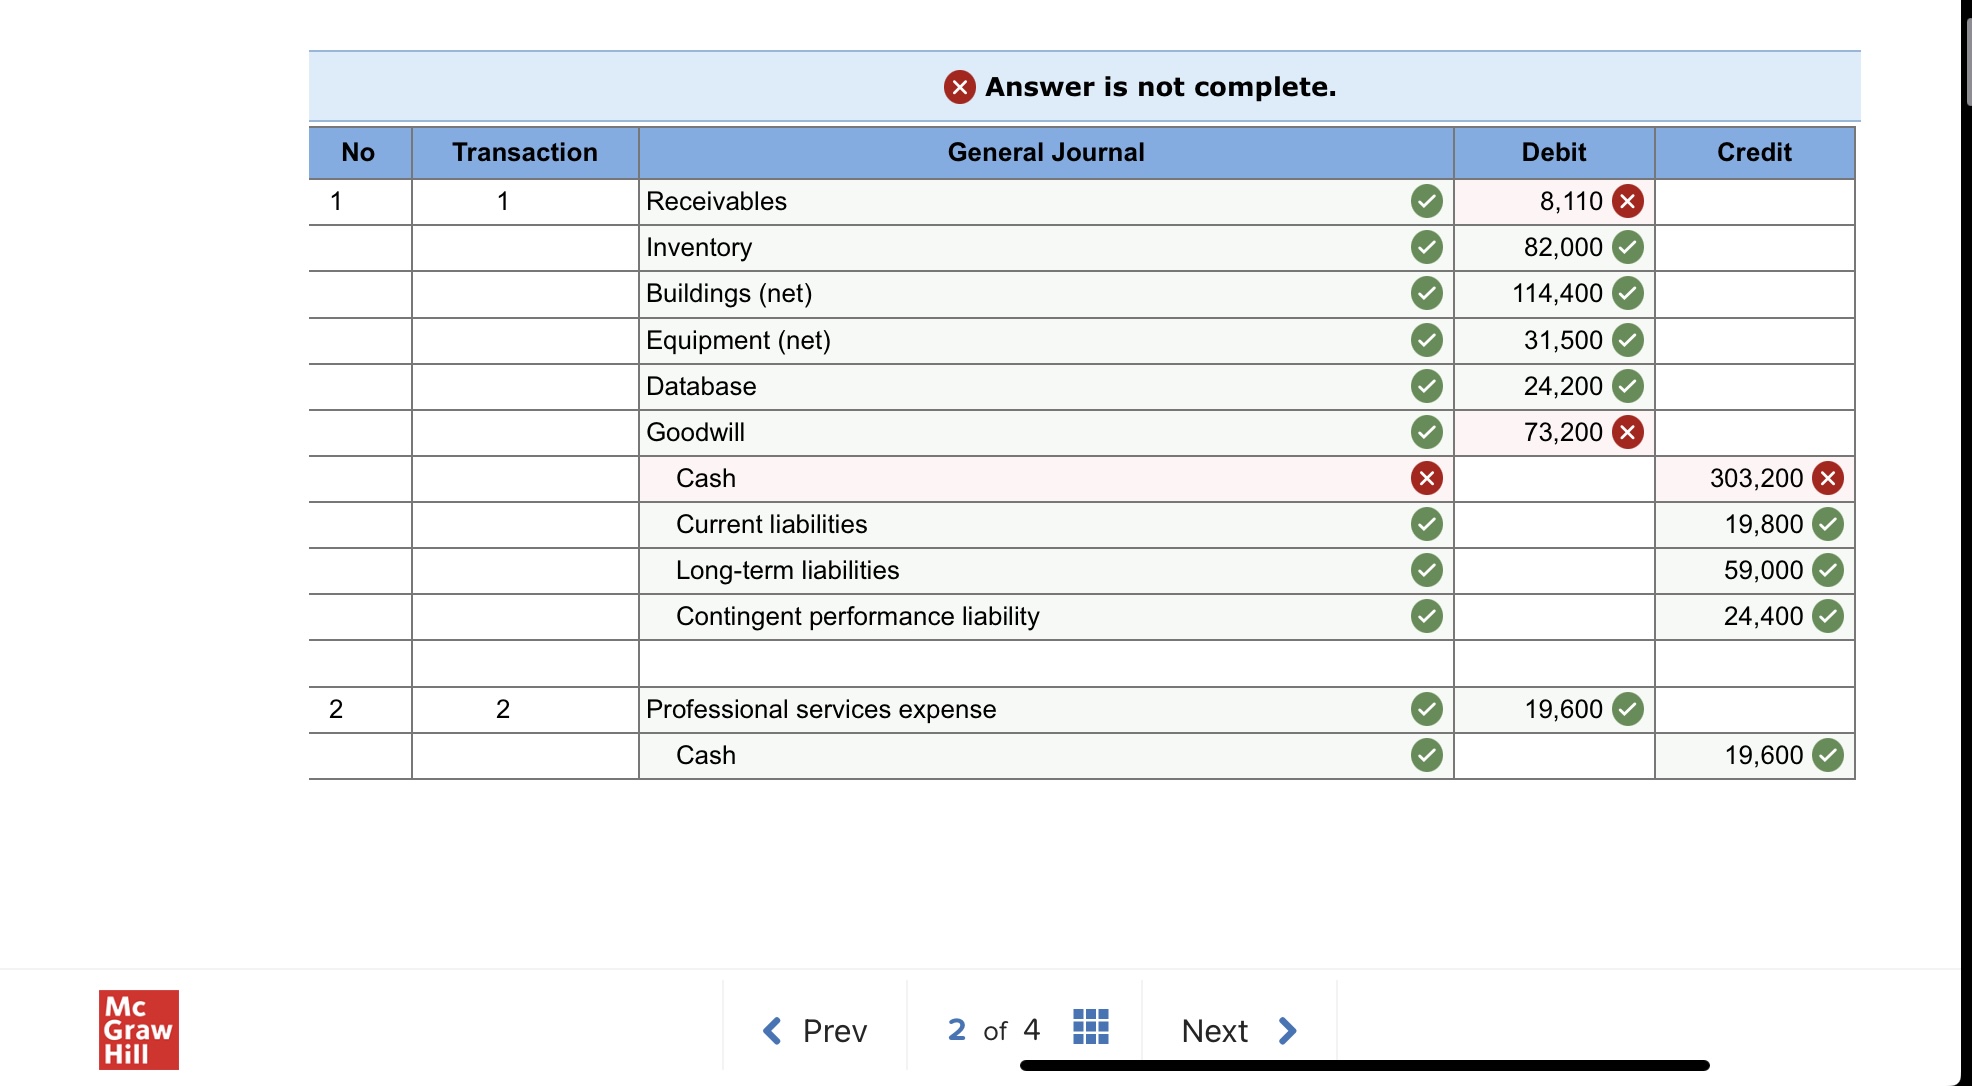
Task: Click the McGraw Hill logo
Action: (139, 1030)
